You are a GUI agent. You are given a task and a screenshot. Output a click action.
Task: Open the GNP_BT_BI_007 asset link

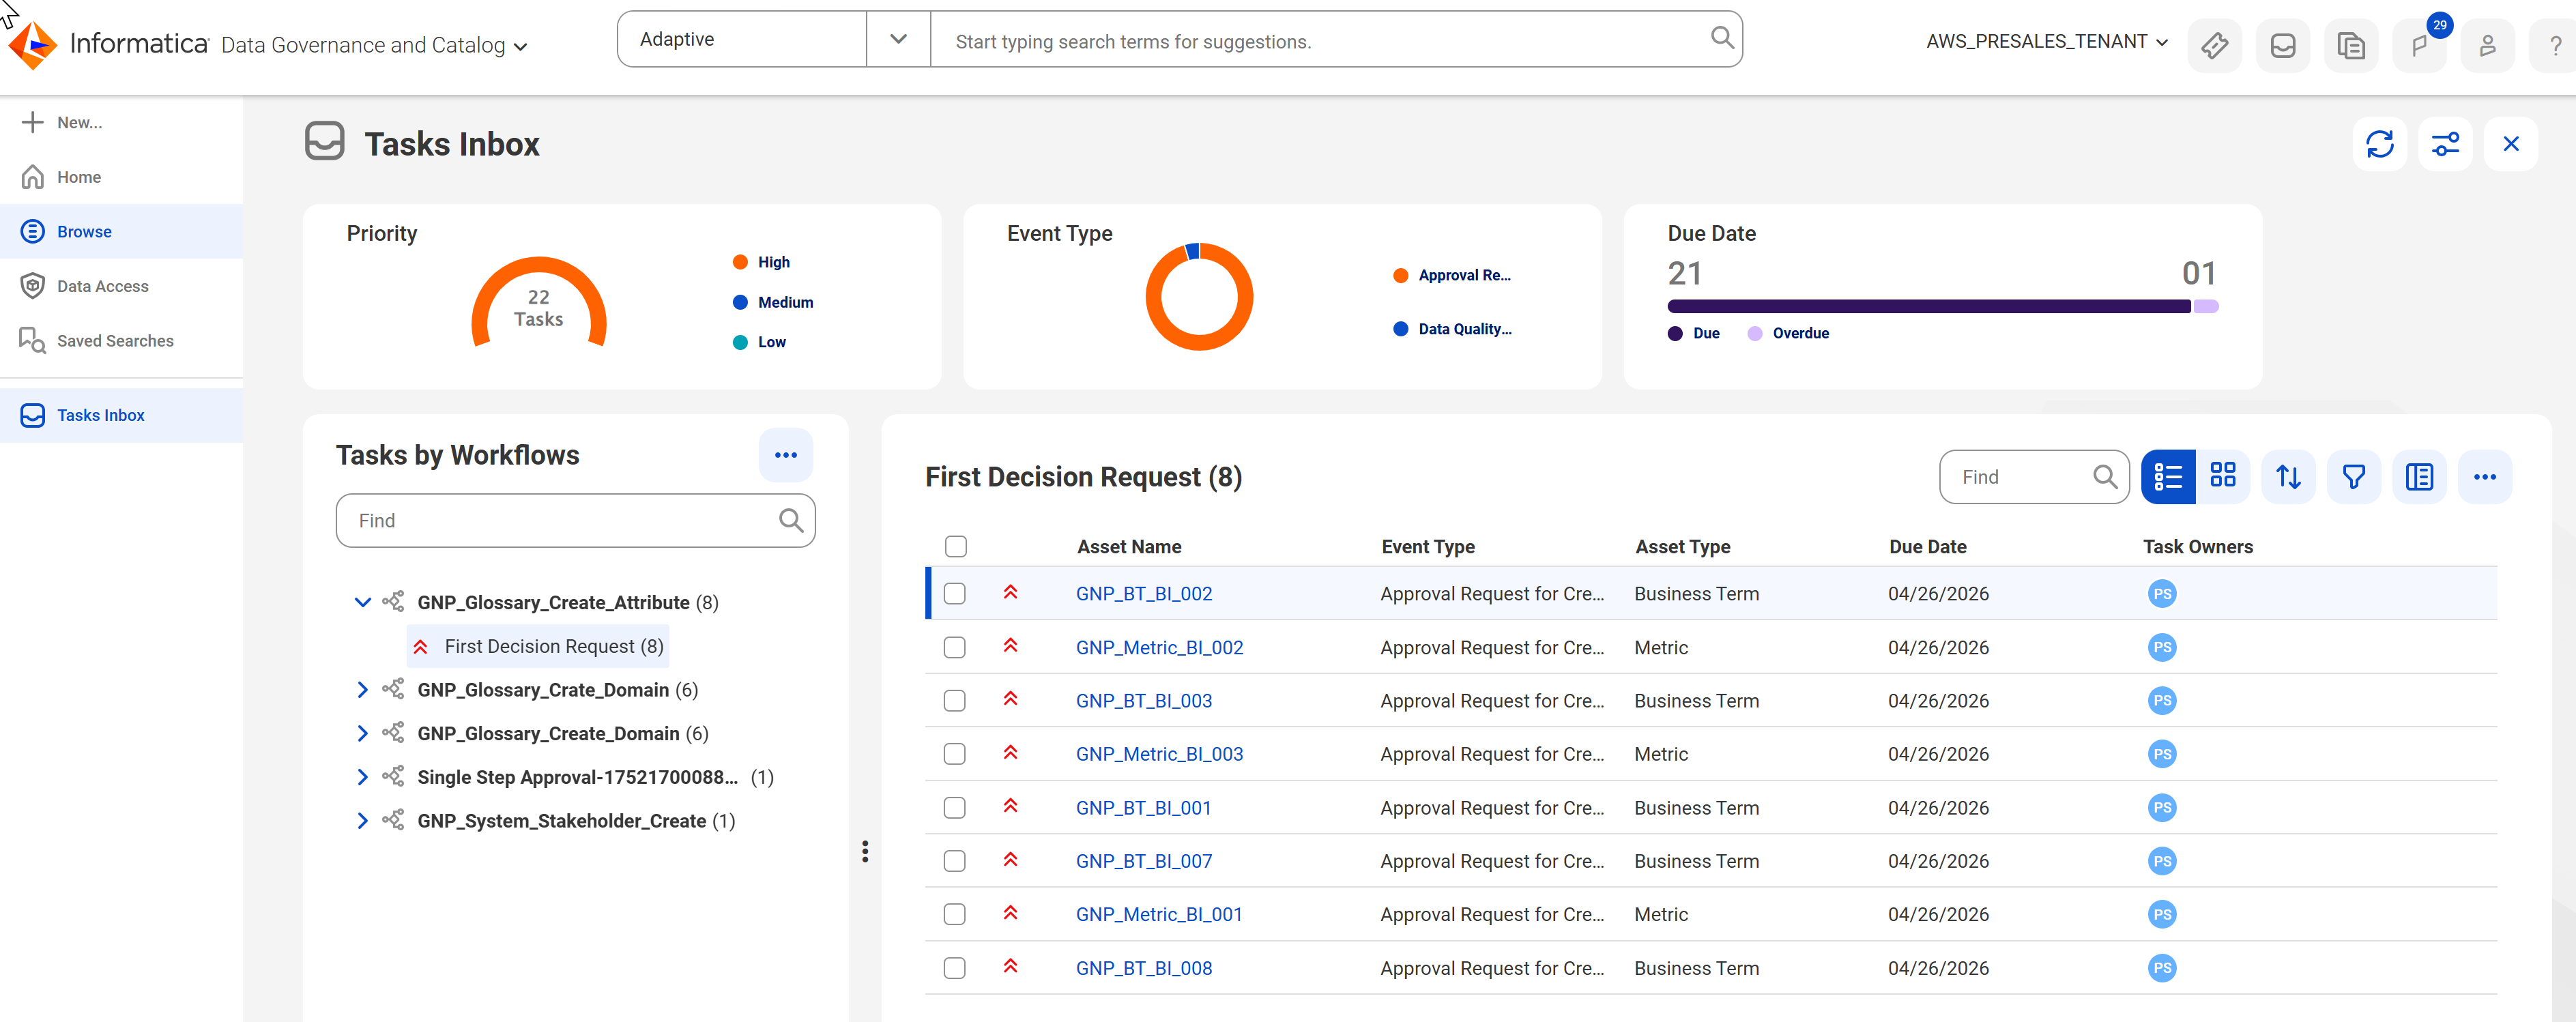1144,861
